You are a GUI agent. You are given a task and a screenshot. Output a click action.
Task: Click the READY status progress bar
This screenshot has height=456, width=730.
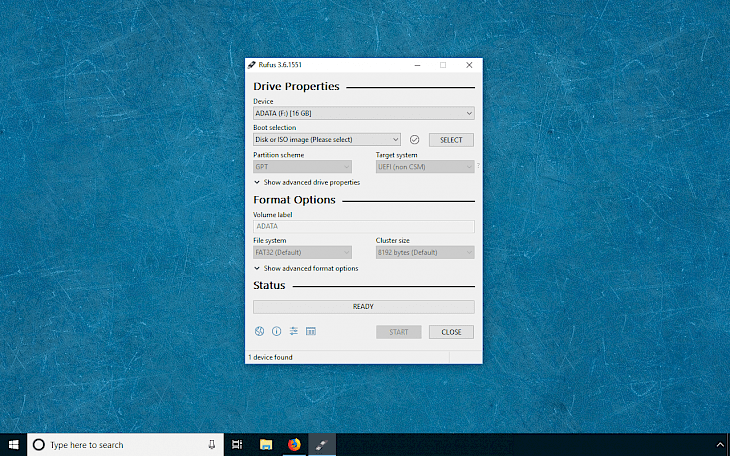pyautogui.click(x=364, y=307)
